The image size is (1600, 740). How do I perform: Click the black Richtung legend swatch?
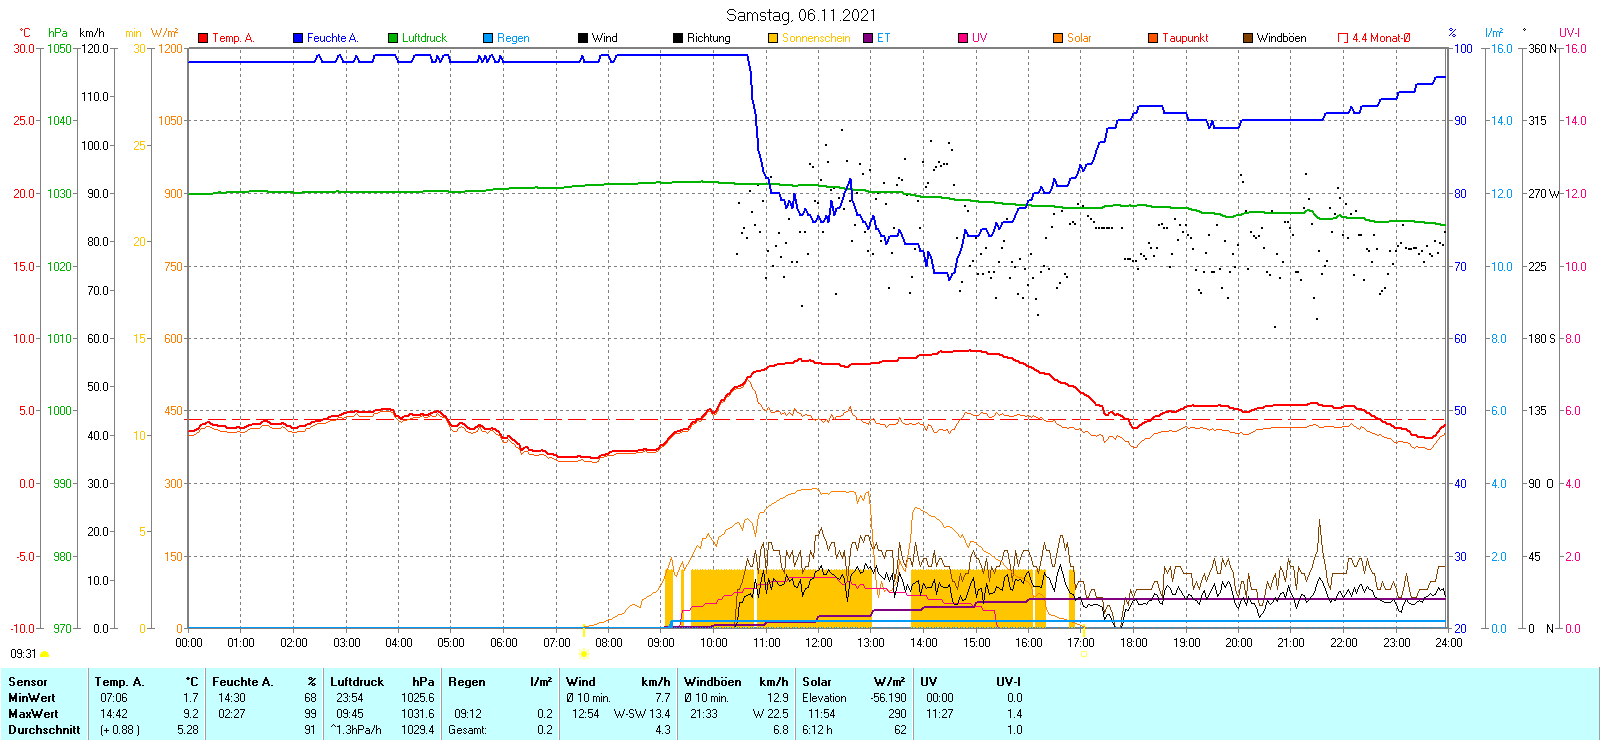click(678, 38)
